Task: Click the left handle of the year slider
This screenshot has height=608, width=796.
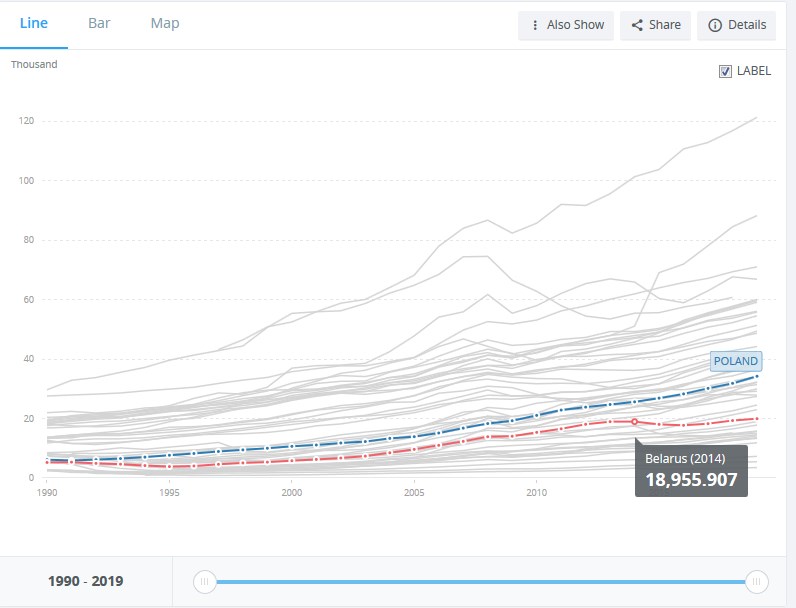Action: (x=204, y=581)
